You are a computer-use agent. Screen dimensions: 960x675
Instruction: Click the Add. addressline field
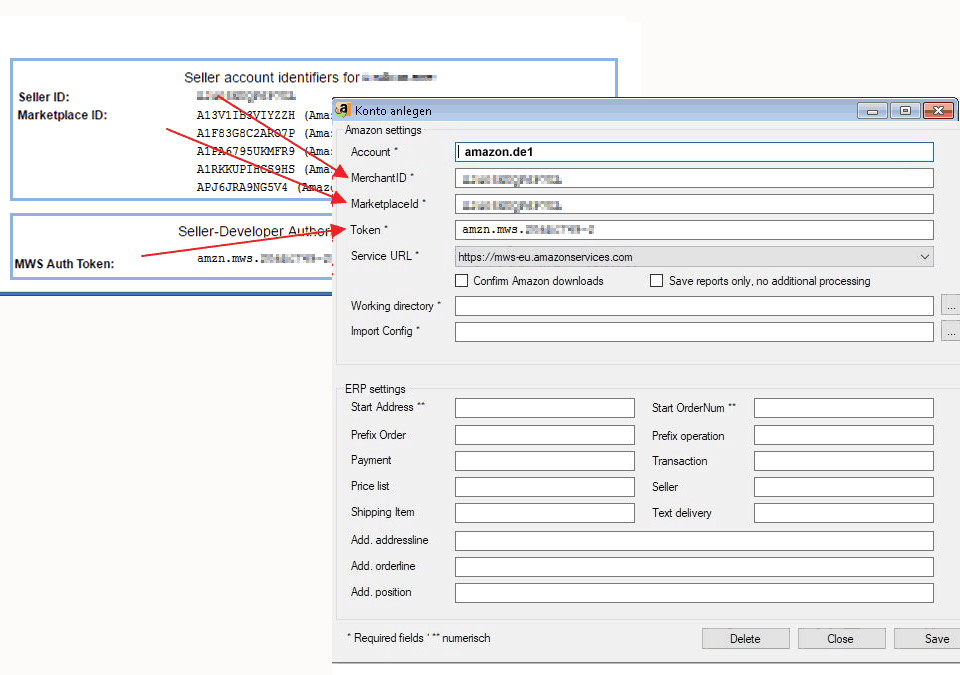[694, 541]
